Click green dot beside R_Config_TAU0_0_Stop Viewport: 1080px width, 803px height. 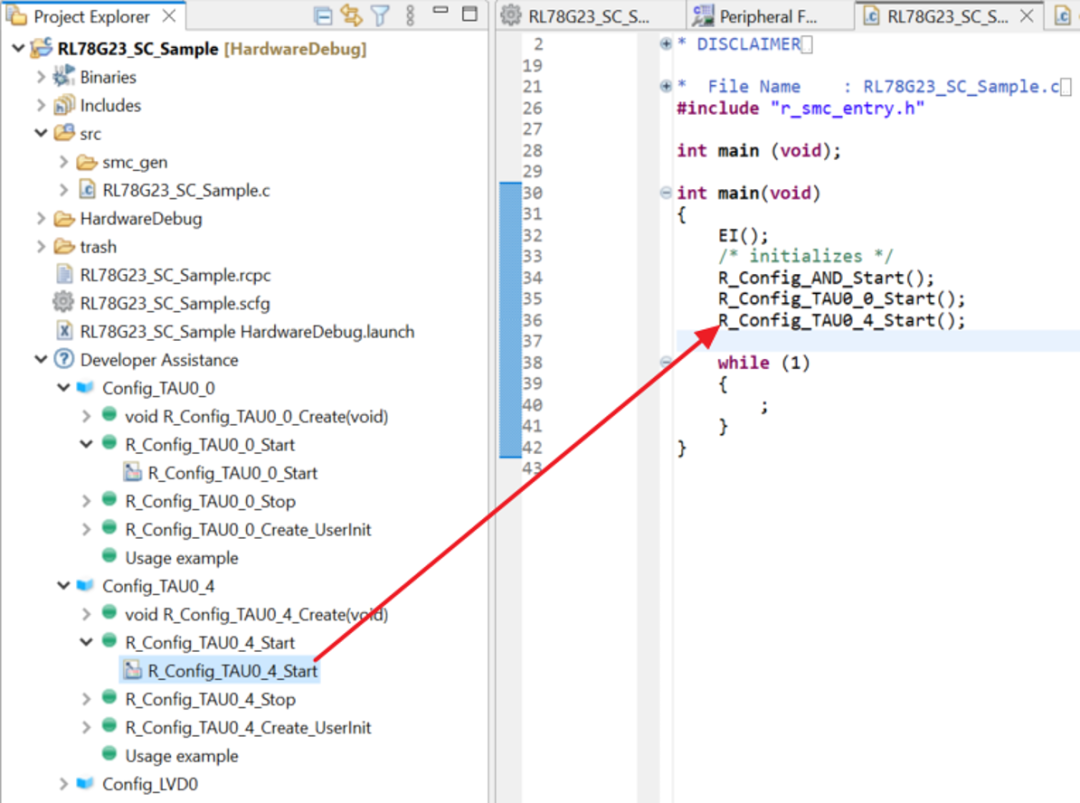point(109,499)
